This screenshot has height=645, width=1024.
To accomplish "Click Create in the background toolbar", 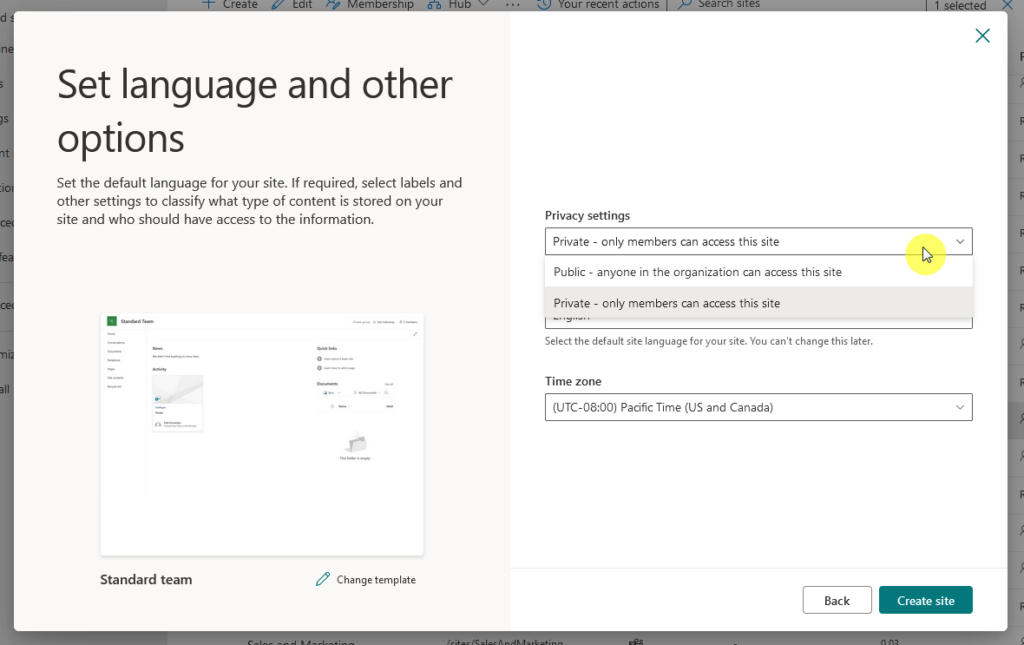I will pyautogui.click(x=229, y=5).
